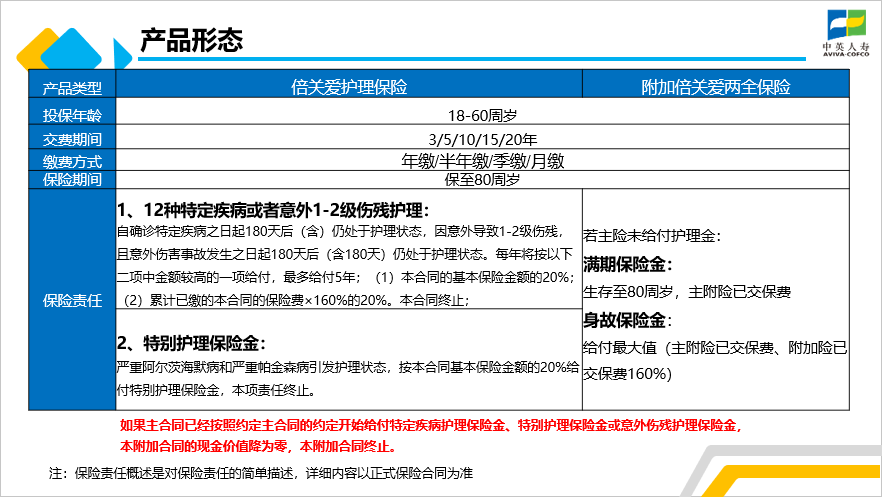Click the line starting 给付最大值

pyautogui.click(x=715, y=348)
